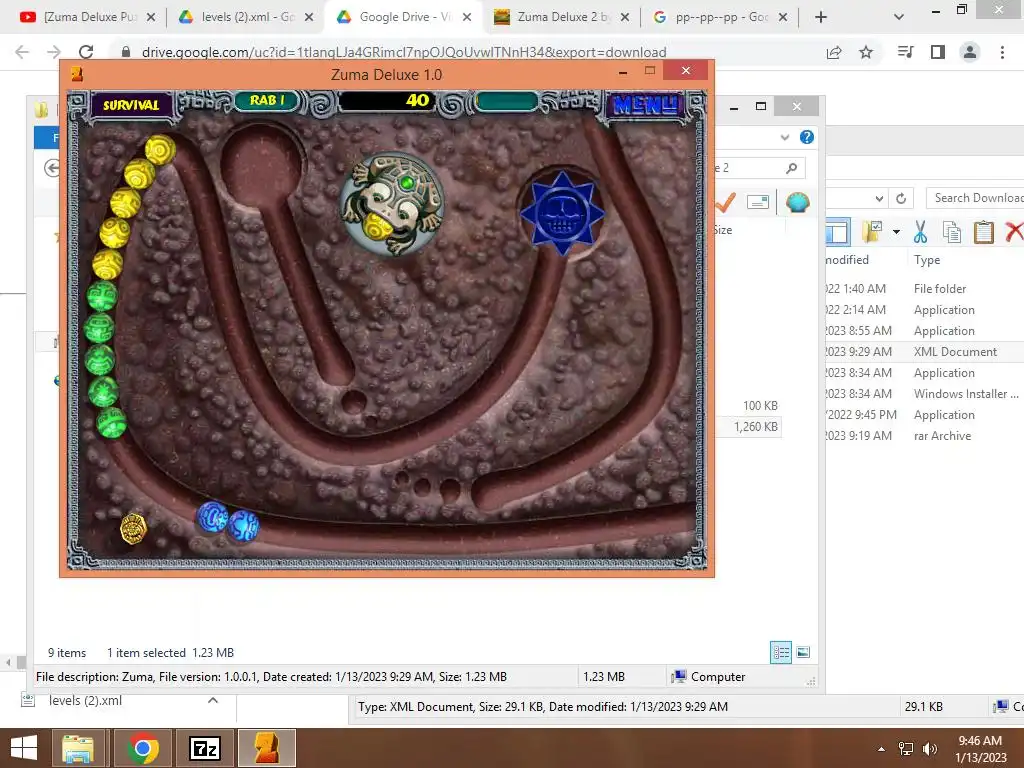This screenshot has height=768, width=1024.
Task: Click the volume speaker tray icon
Action: point(929,749)
